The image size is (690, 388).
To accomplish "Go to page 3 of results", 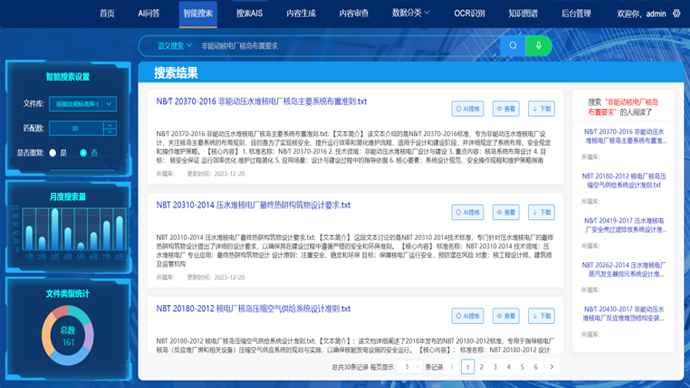I will coord(495,366).
